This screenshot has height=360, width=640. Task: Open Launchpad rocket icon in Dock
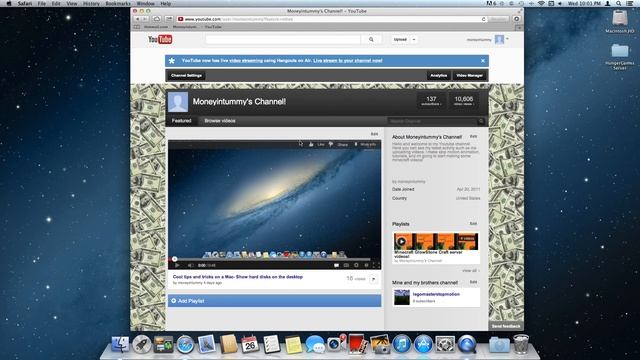pos(142,344)
